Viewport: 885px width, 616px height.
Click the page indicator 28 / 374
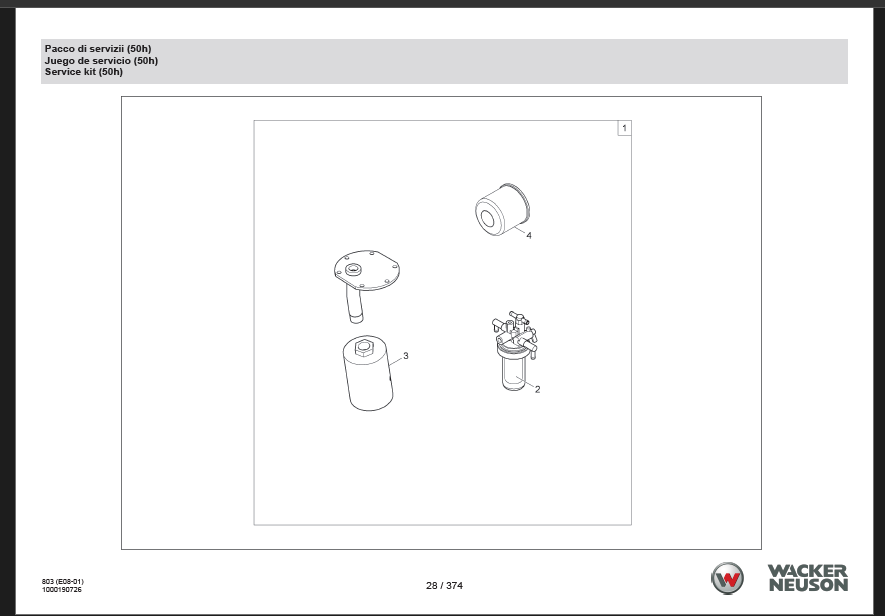point(444,585)
